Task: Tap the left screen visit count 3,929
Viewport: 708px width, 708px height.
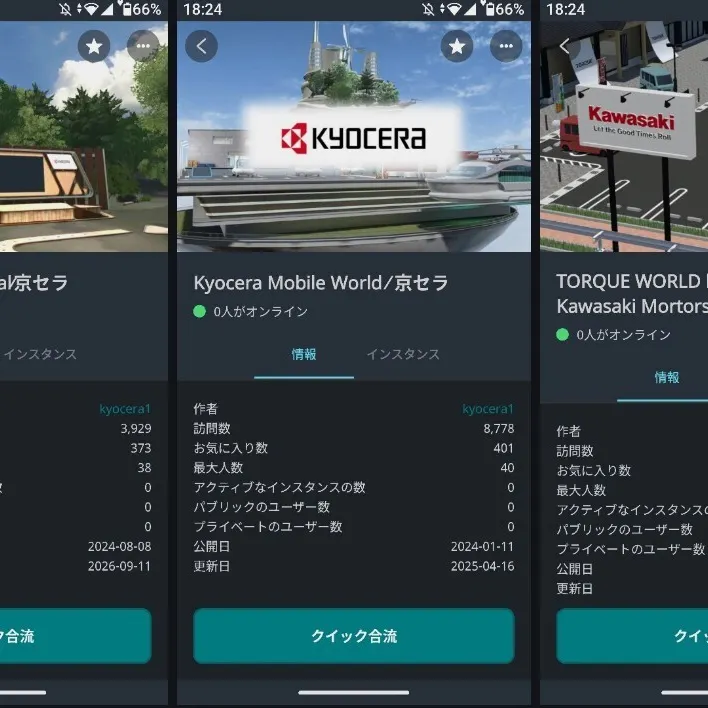Action: point(136,429)
